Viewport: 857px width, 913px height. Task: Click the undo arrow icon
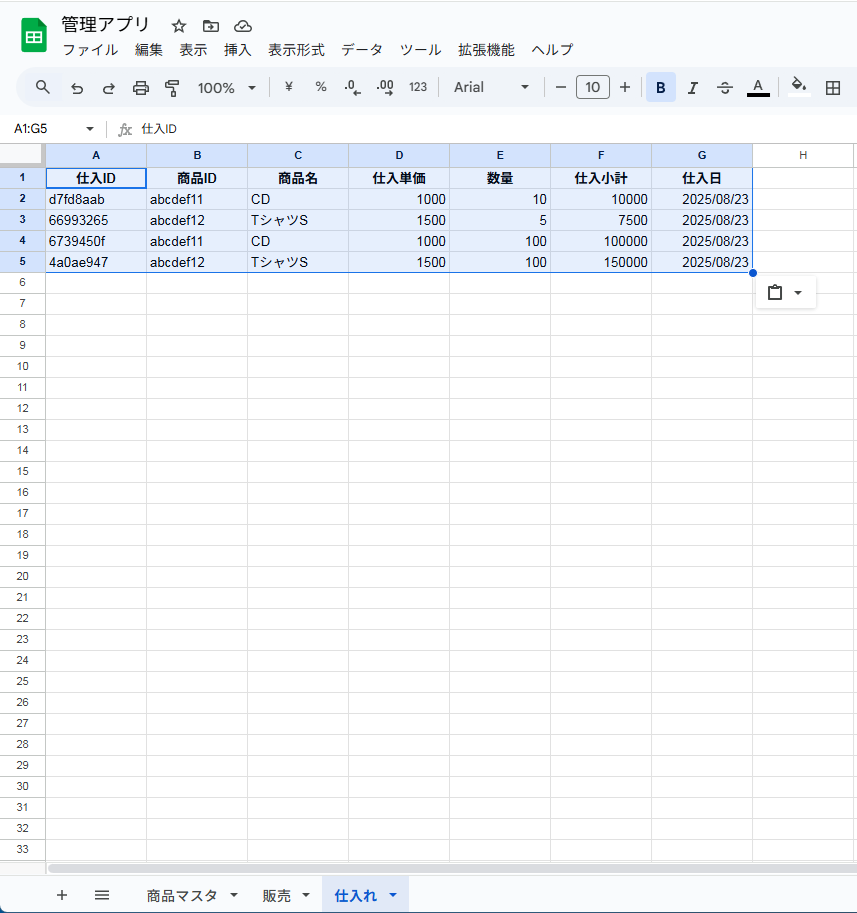tap(77, 88)
